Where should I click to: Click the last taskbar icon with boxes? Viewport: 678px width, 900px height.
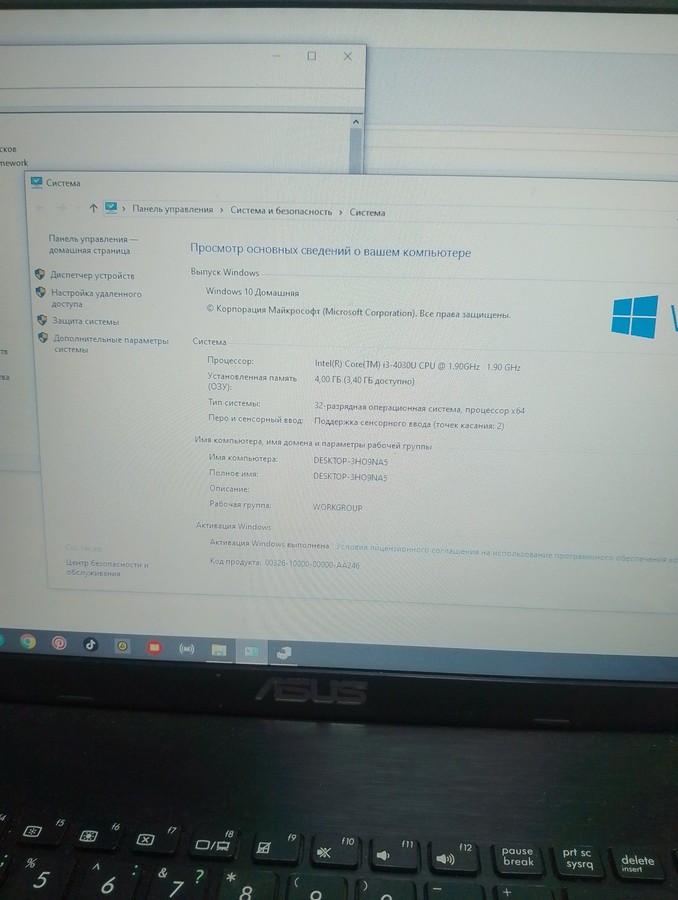(x=284, y=653)
